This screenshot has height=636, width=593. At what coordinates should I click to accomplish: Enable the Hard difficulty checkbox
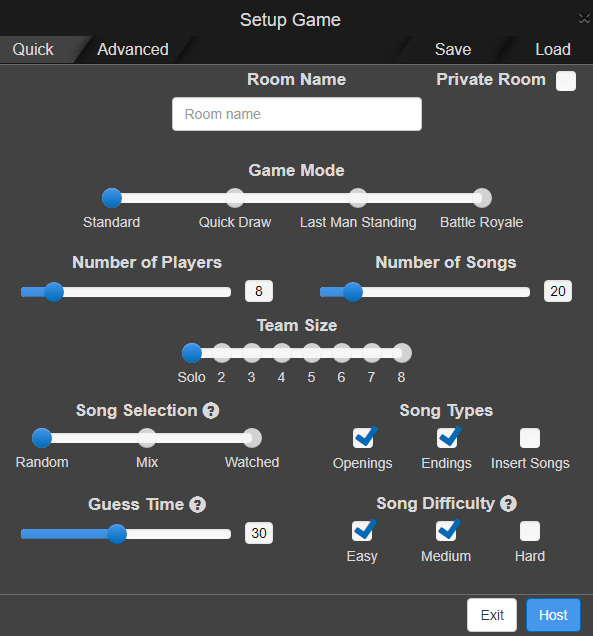(x=530, y=531)
